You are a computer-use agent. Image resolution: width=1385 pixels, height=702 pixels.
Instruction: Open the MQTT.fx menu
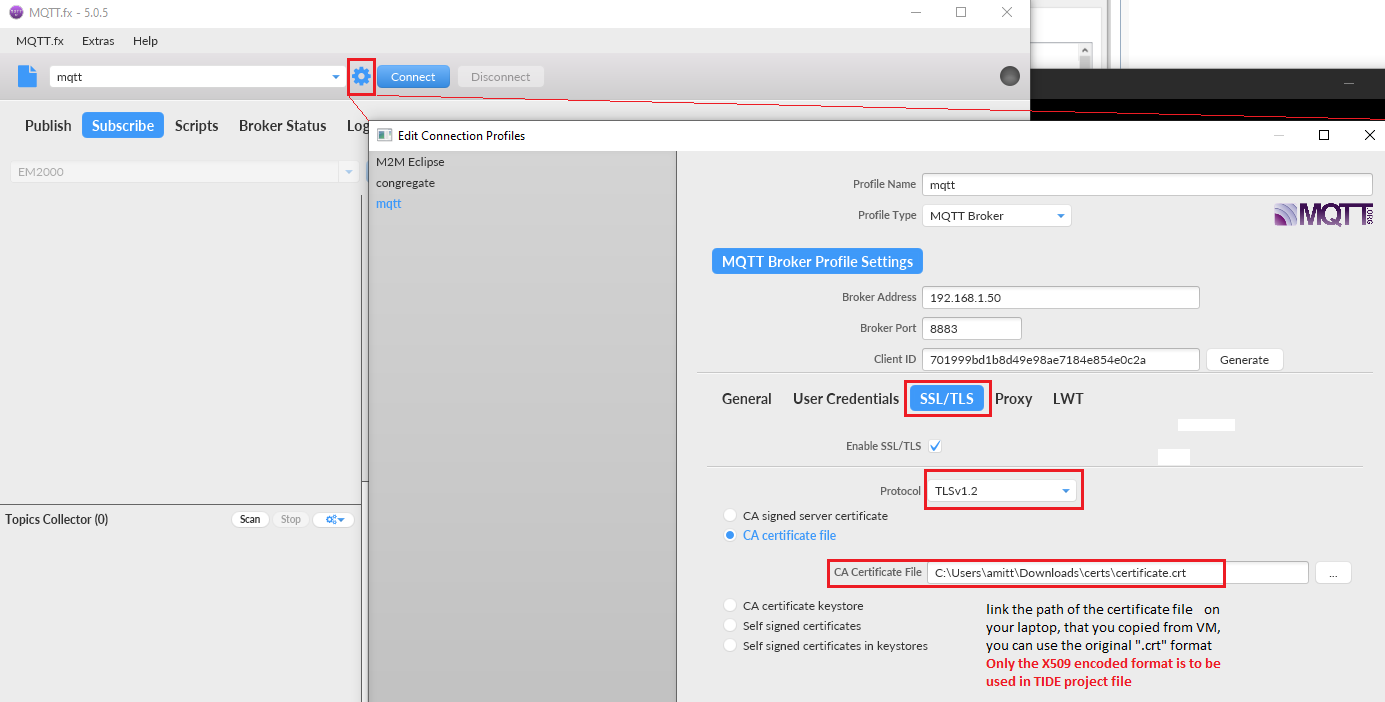point(40,41)
